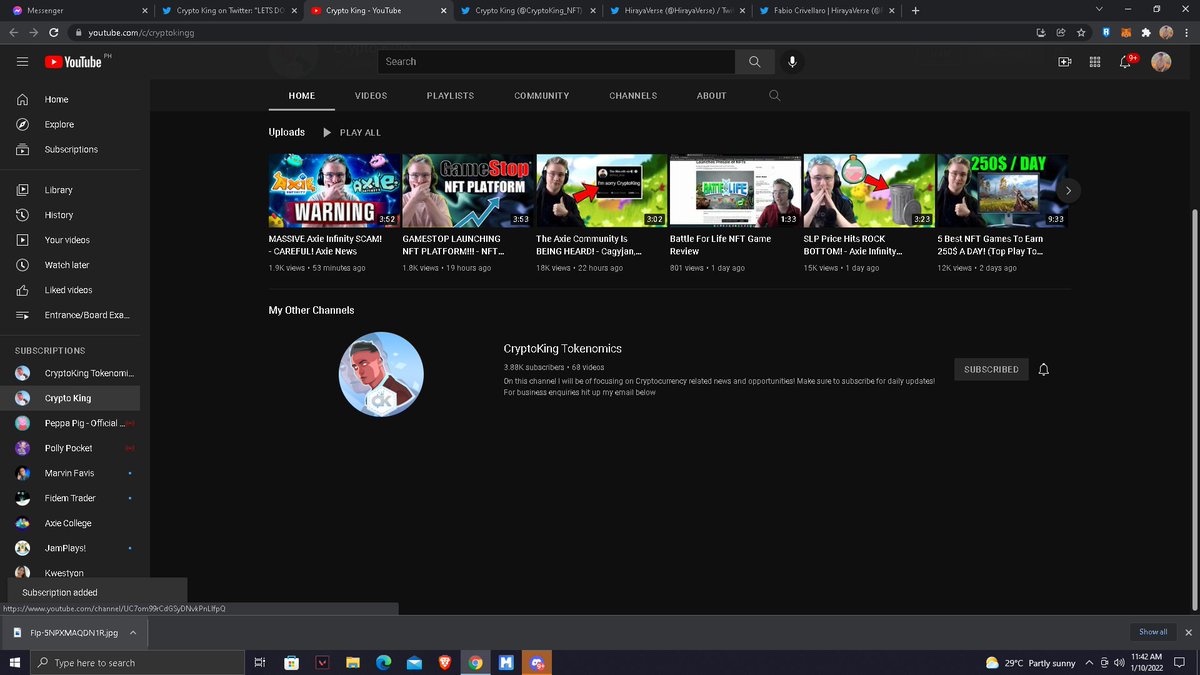Image resolution: width=1200 pixels, height=675 pixels.
Task: Open Axie Community Is BEING HEARD thumbnail
Action: [602, 191]
